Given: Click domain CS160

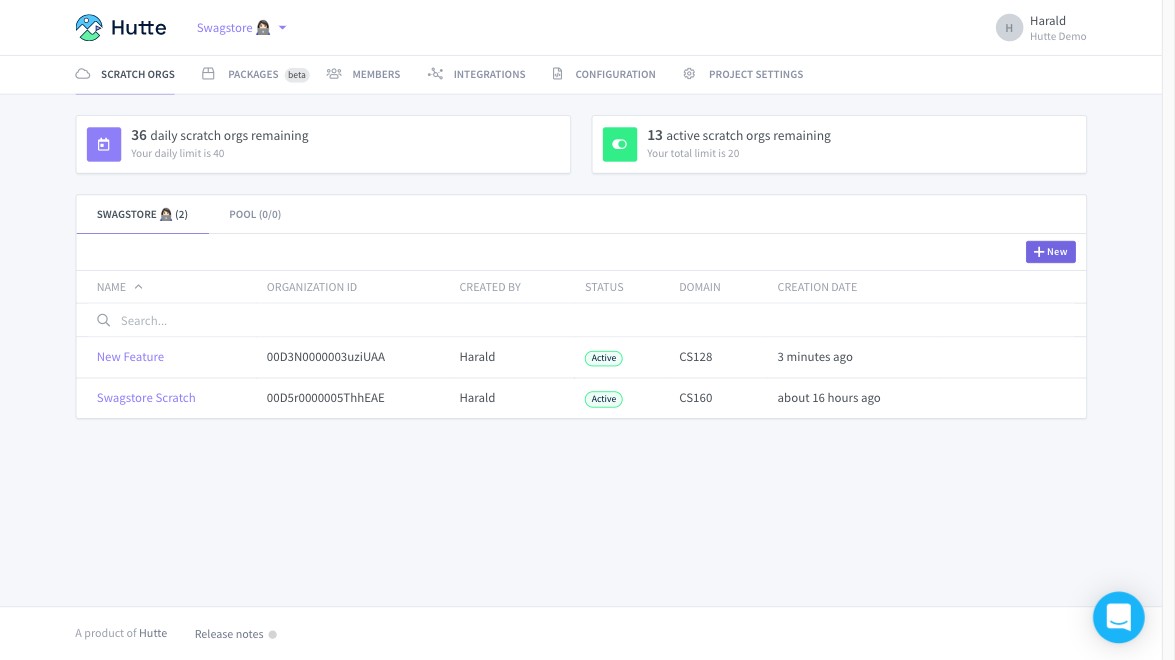Looking at the screenshot, I should pos(696,398).
